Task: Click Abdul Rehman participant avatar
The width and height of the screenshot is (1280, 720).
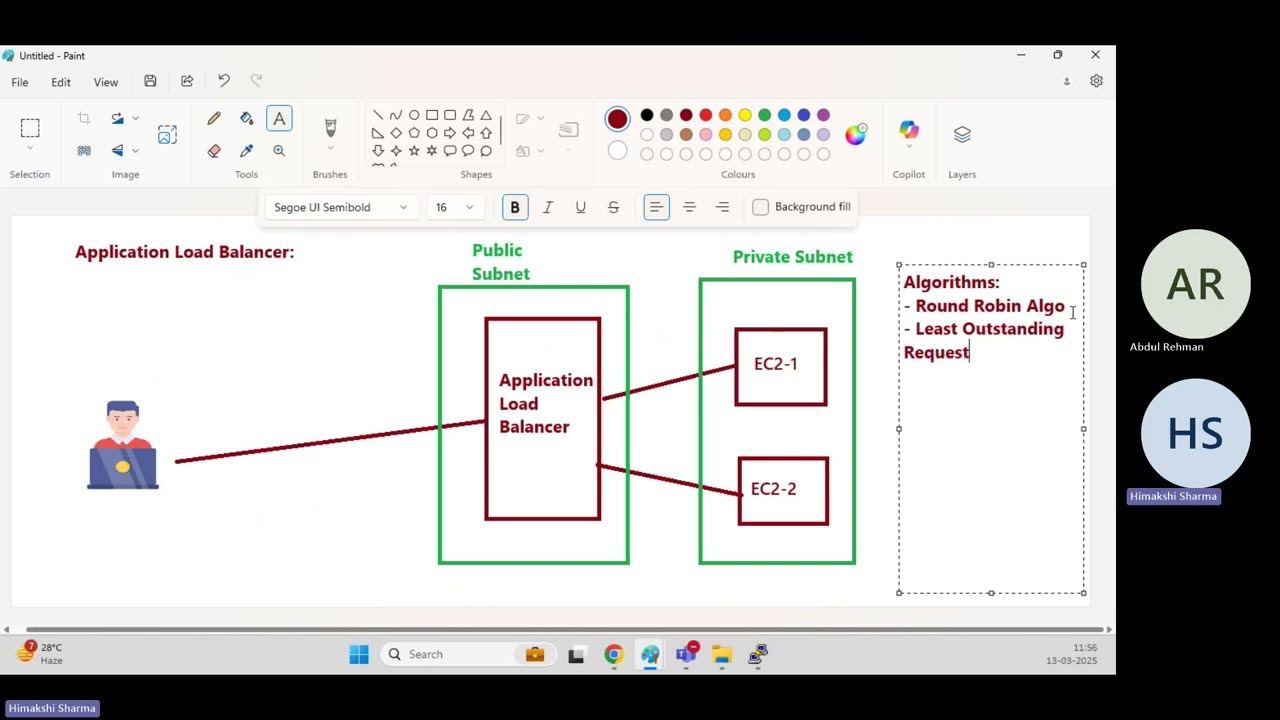Action: (1196, 284)
